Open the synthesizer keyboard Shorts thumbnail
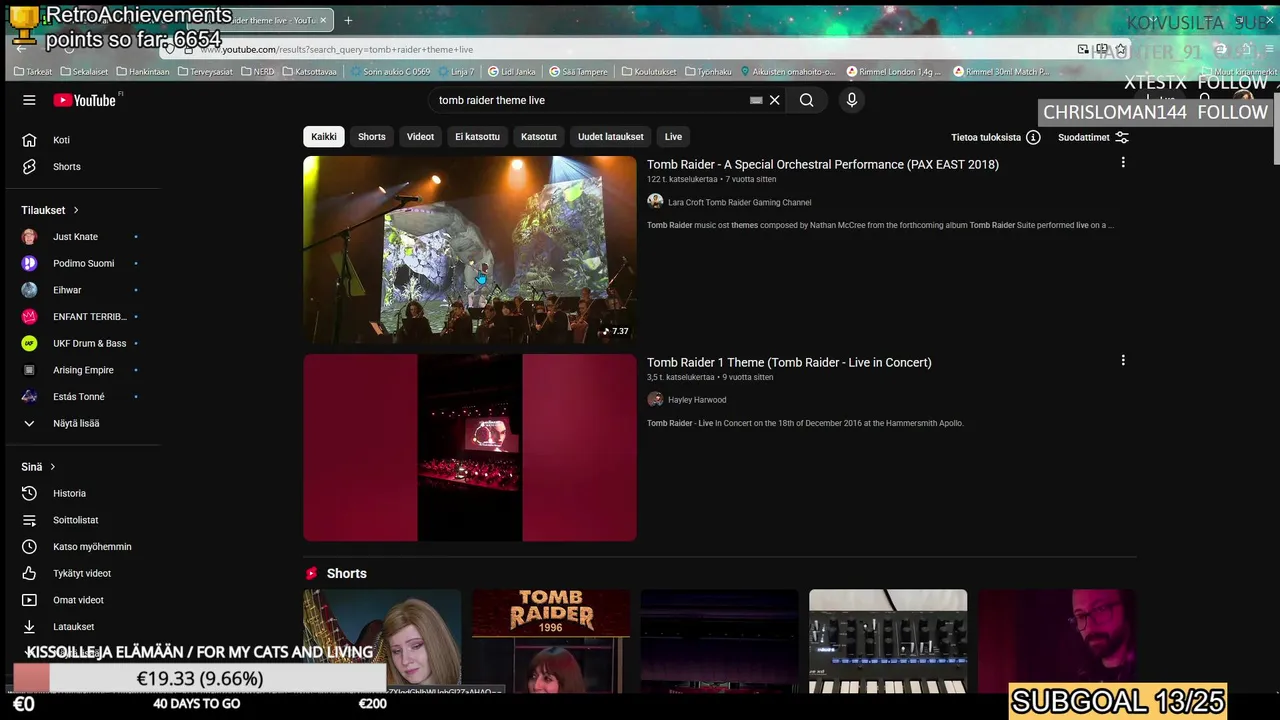The width and height of the screenshot is (1280, 720). (x=888, y=641)
